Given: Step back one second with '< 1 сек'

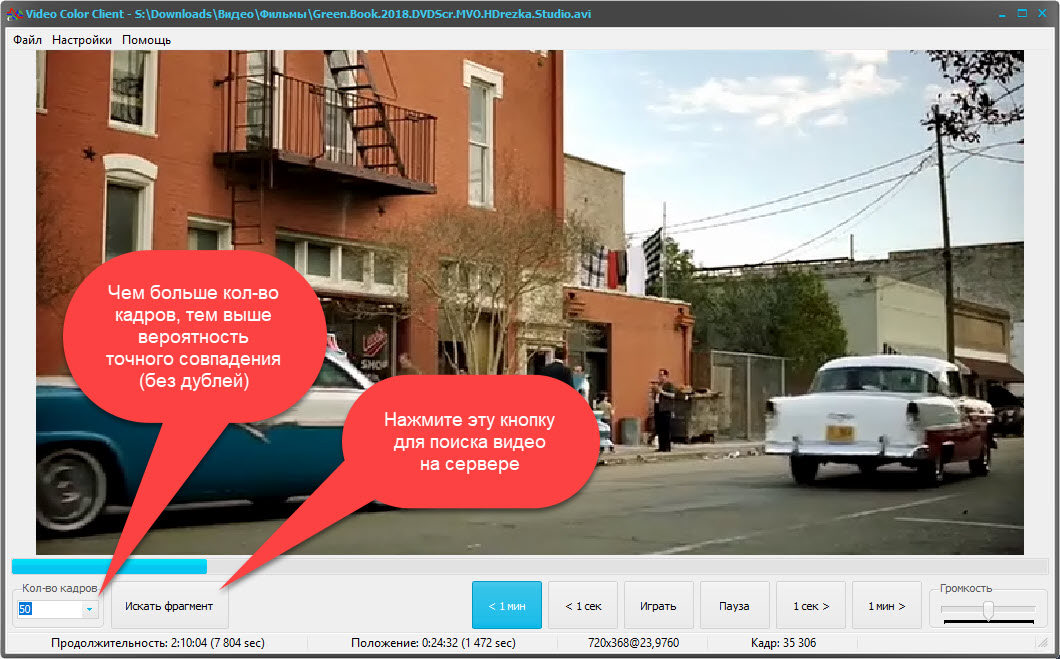Looking at the screenshot, I should (x=583, y=606).
